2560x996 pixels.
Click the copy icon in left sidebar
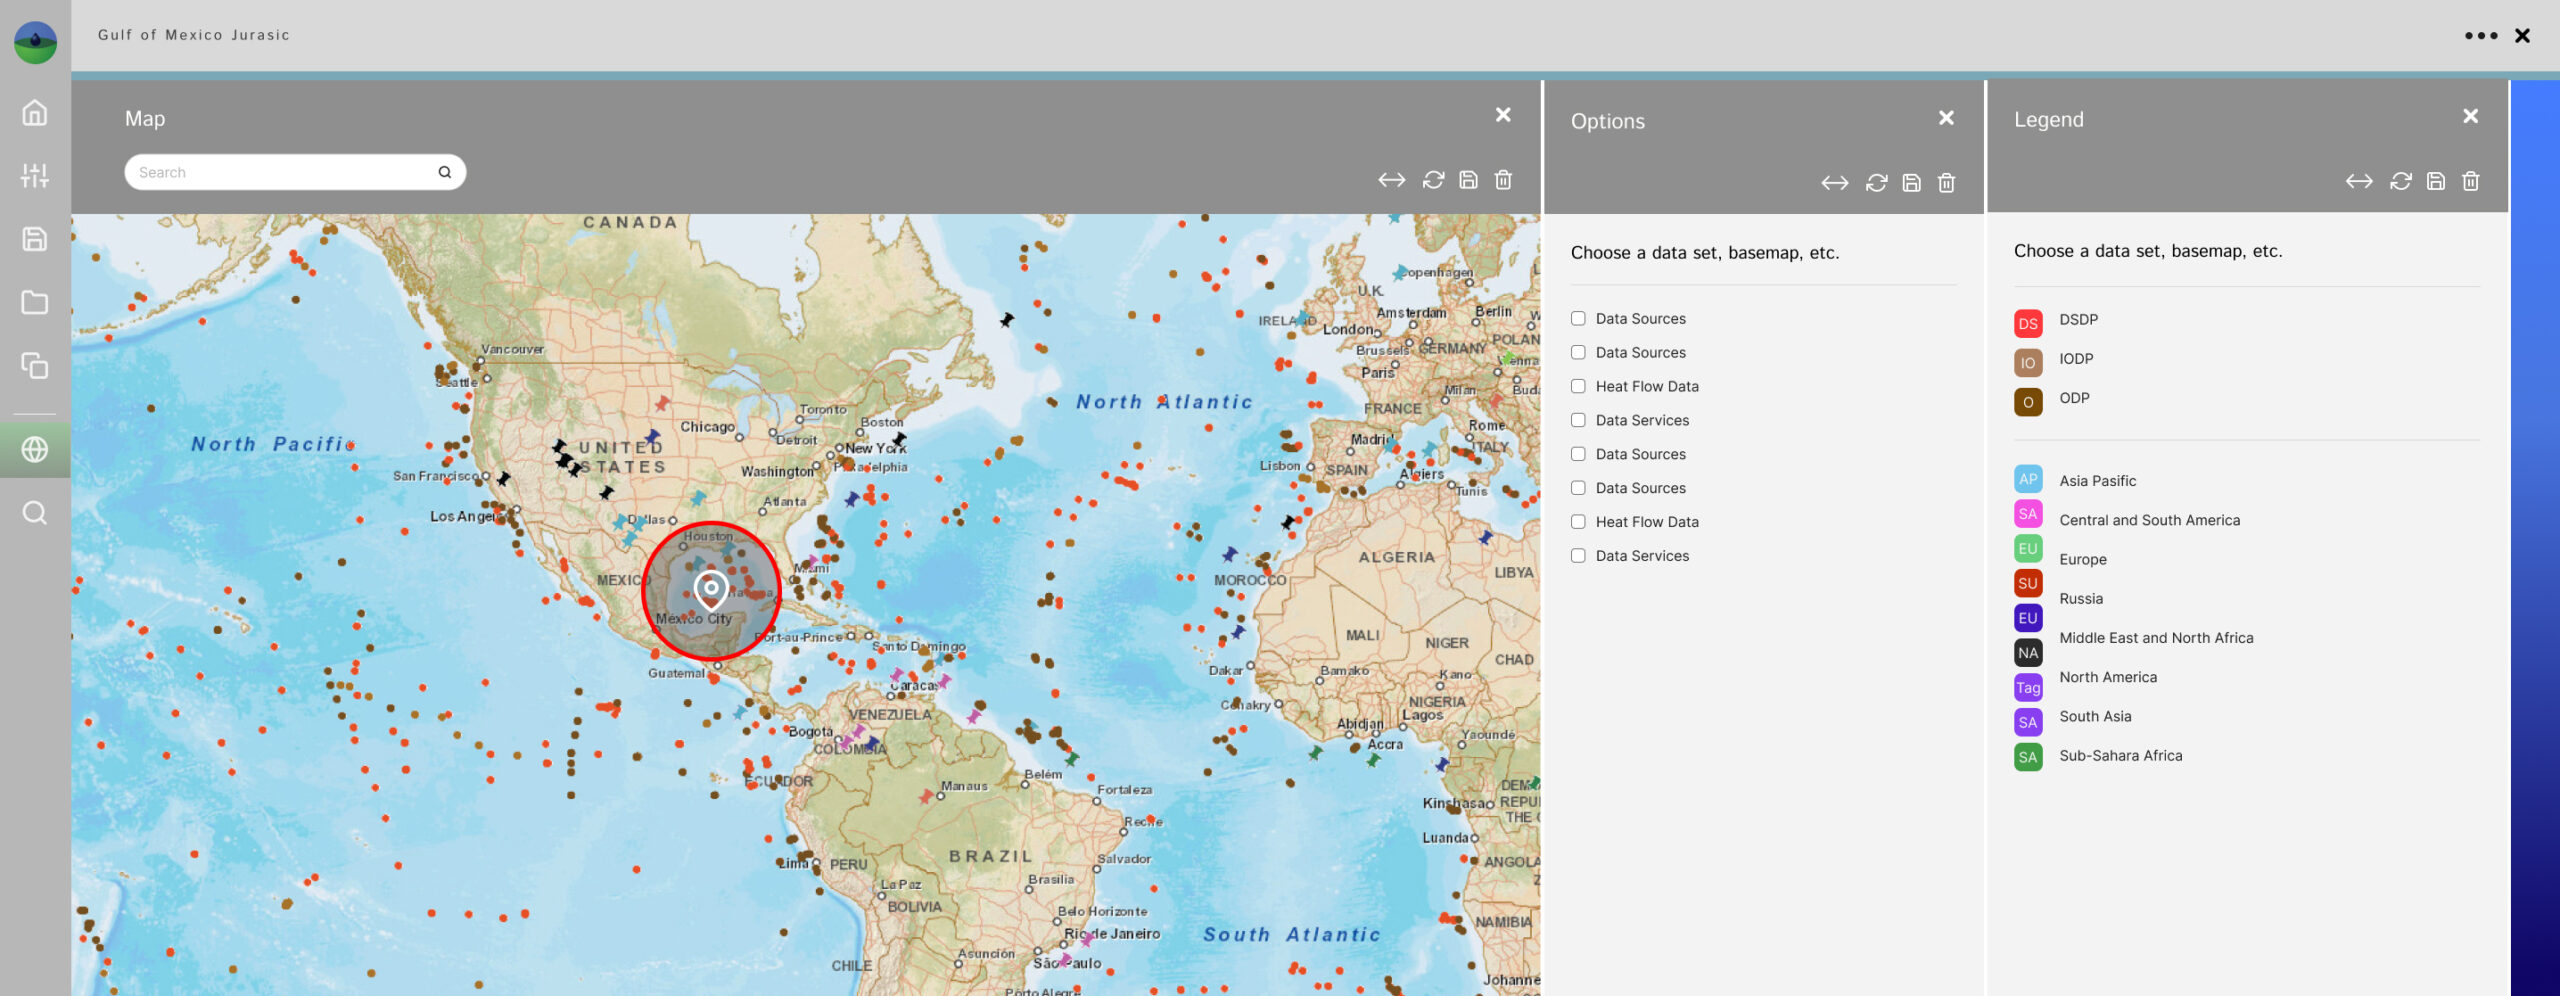(x=35, y=366)
